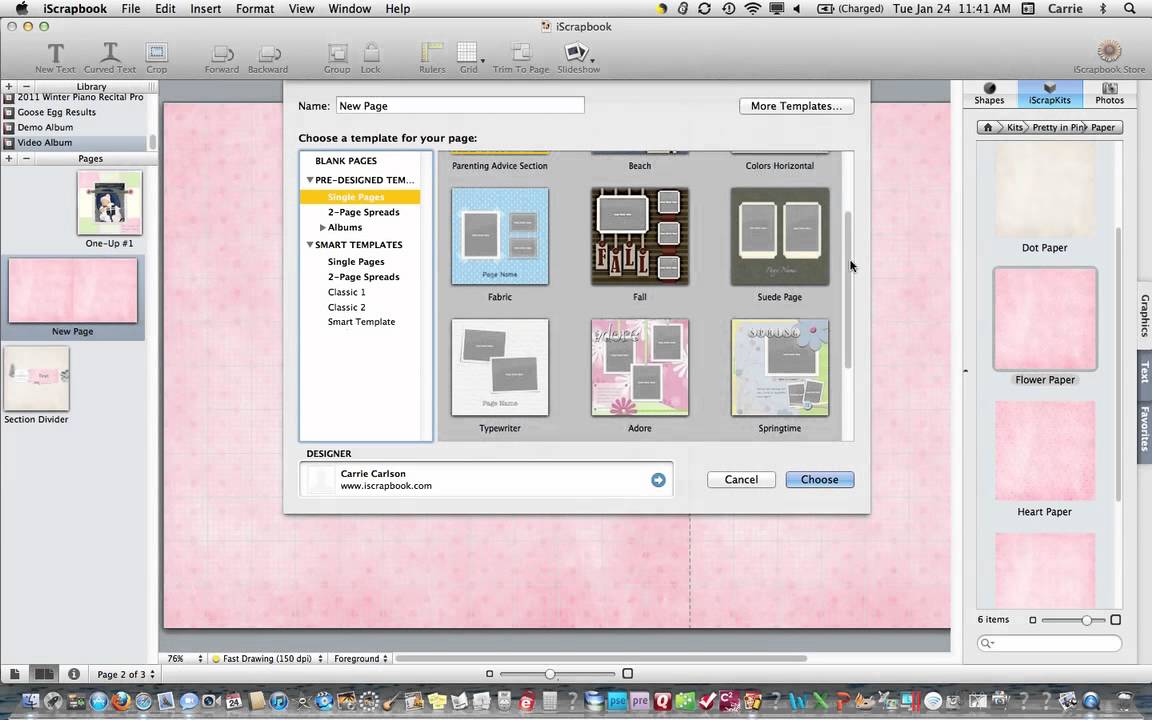Go to Pretty in Pink breadcrumb
The height and width of the screenshot is (720, 1152).
coord(1058,127)
